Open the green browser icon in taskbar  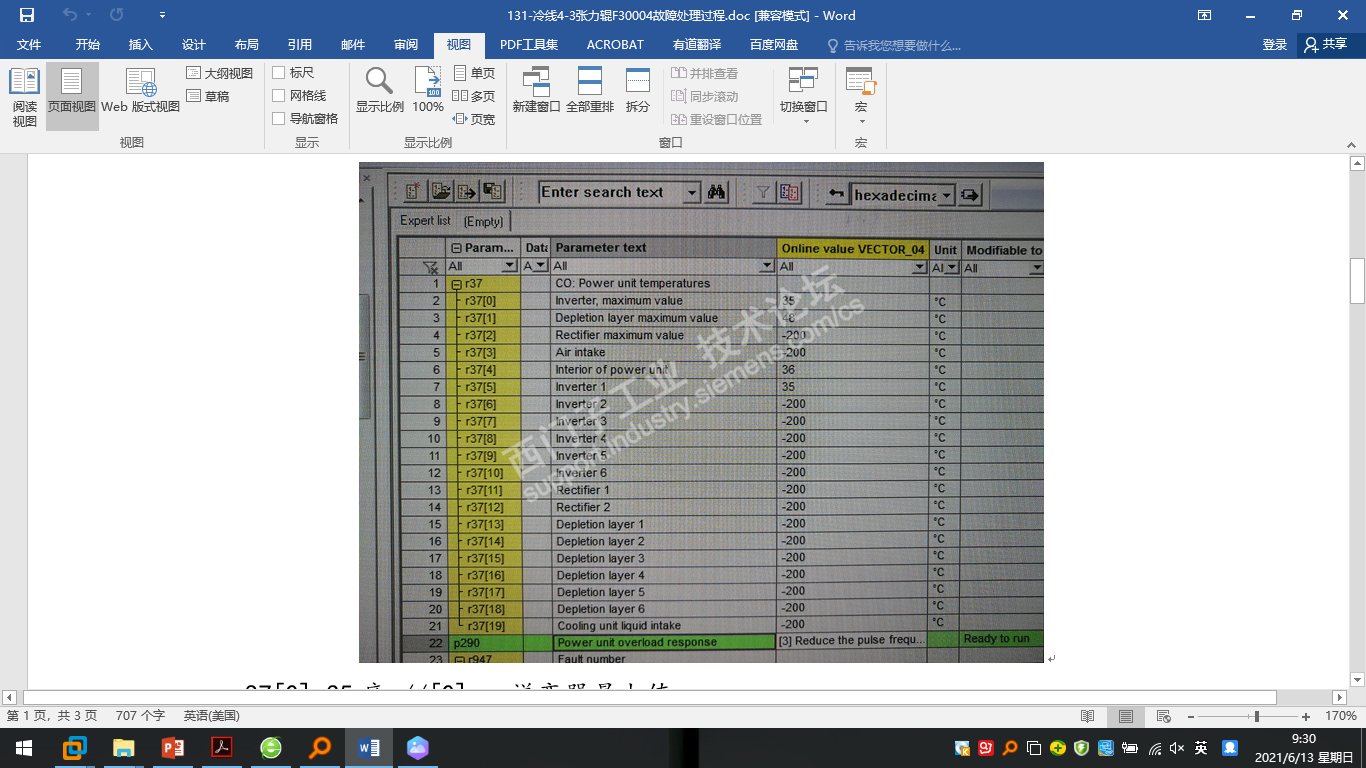(271, 747)
